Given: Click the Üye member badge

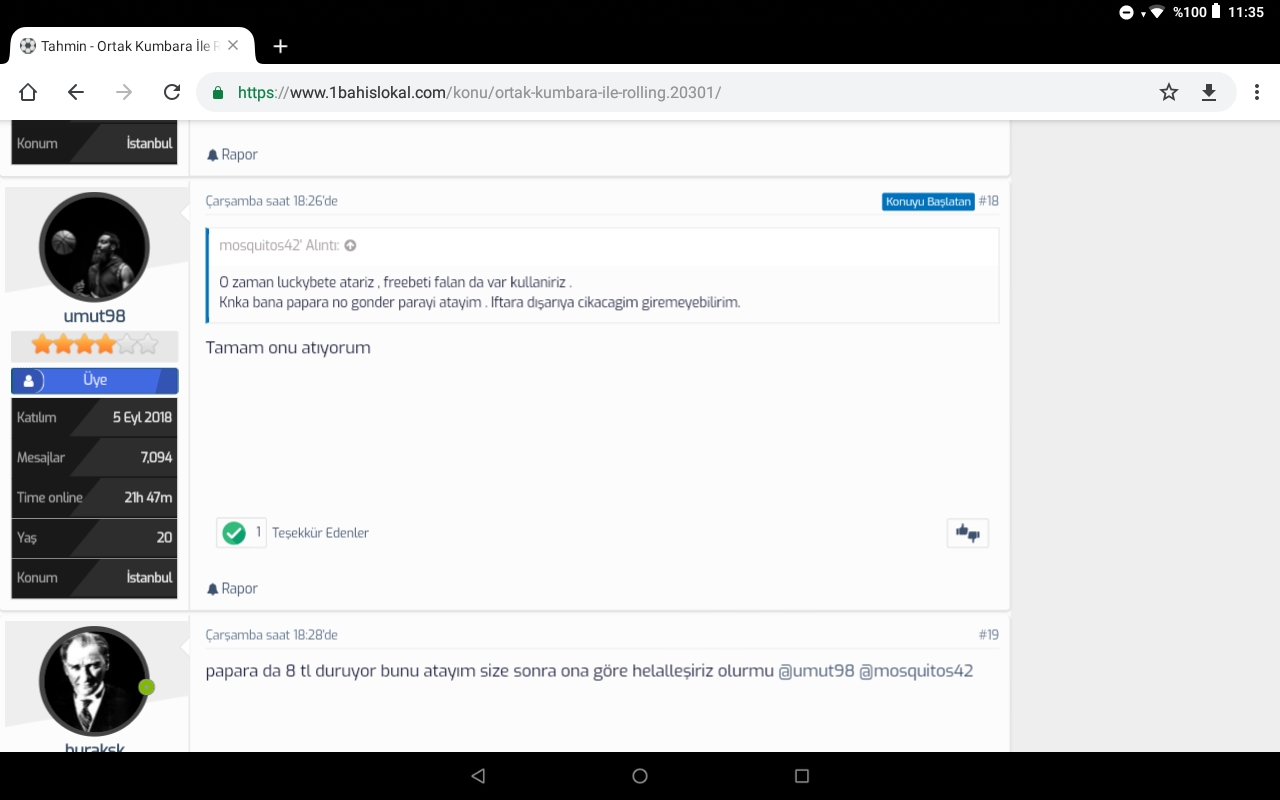Looking at the screenshot, I should point(95,380).
